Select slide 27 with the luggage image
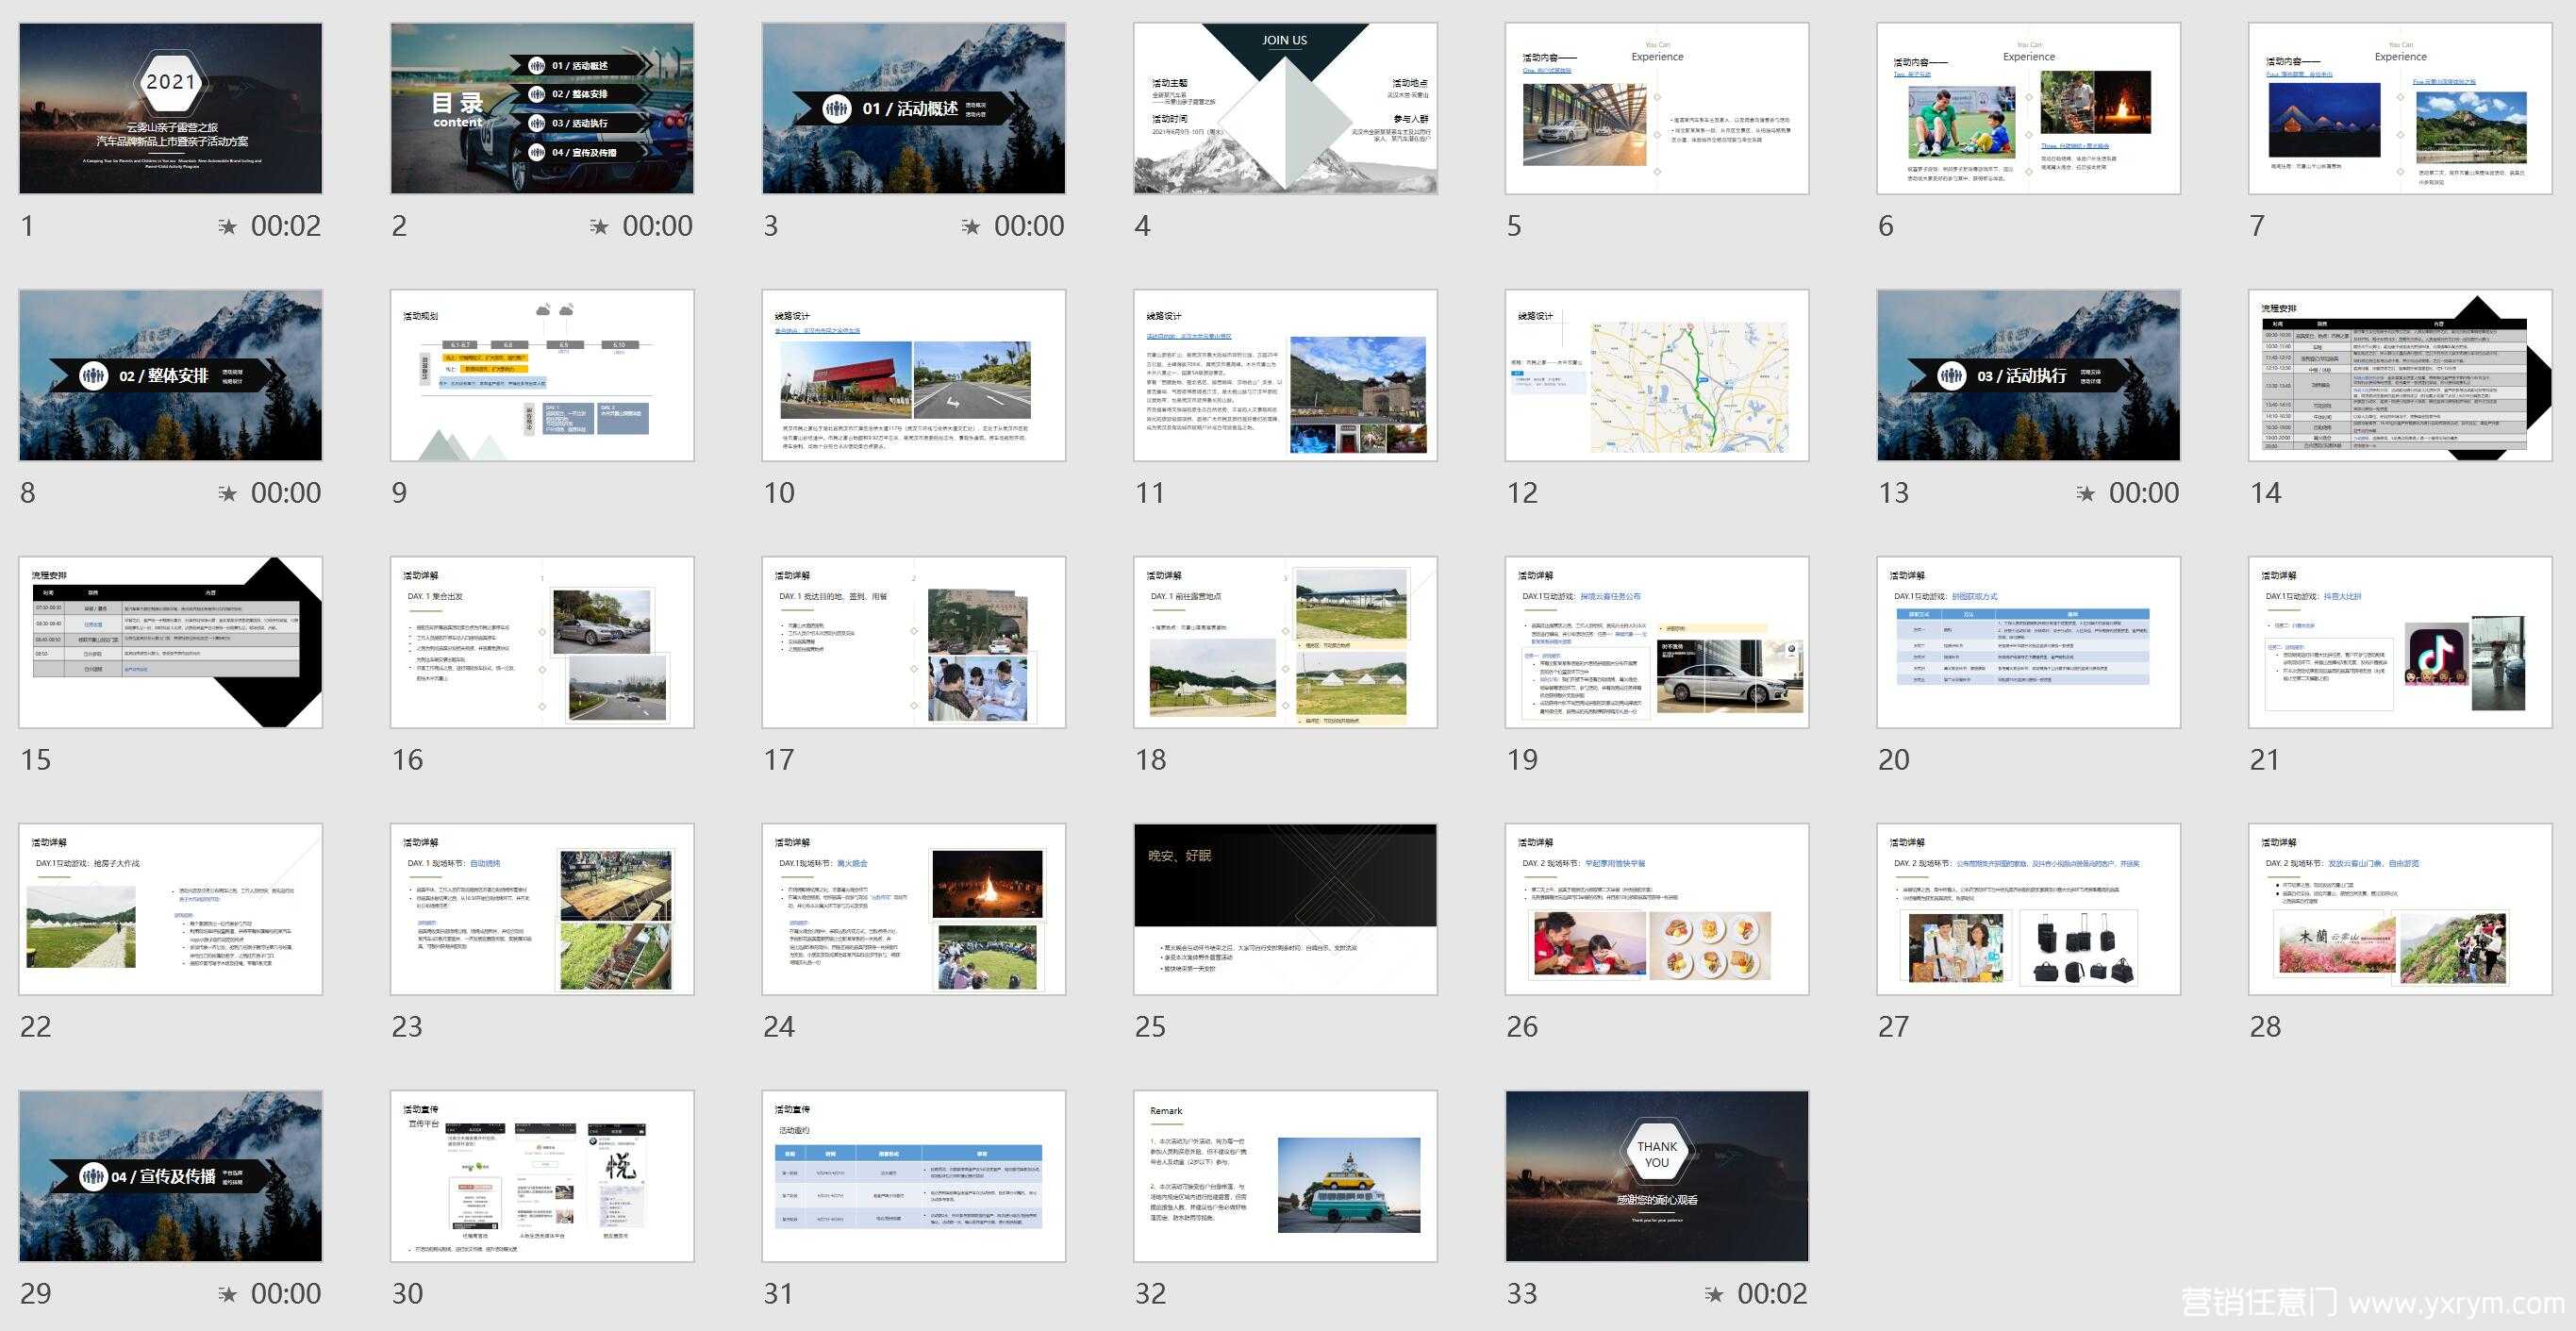Screen dimensions: 2576x1331 click(x=2028, y=909)
